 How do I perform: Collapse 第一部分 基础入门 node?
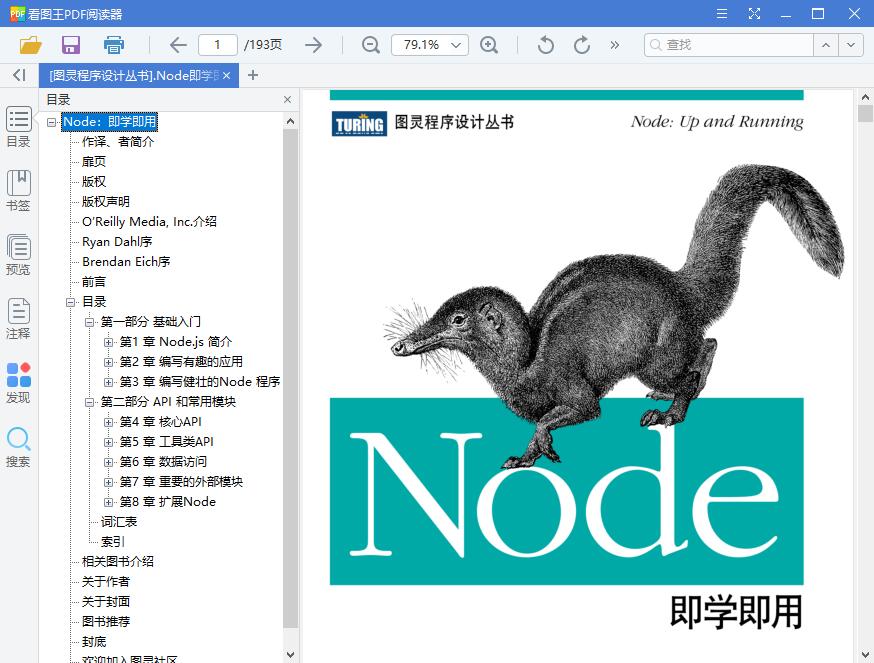tap(89, 322)
